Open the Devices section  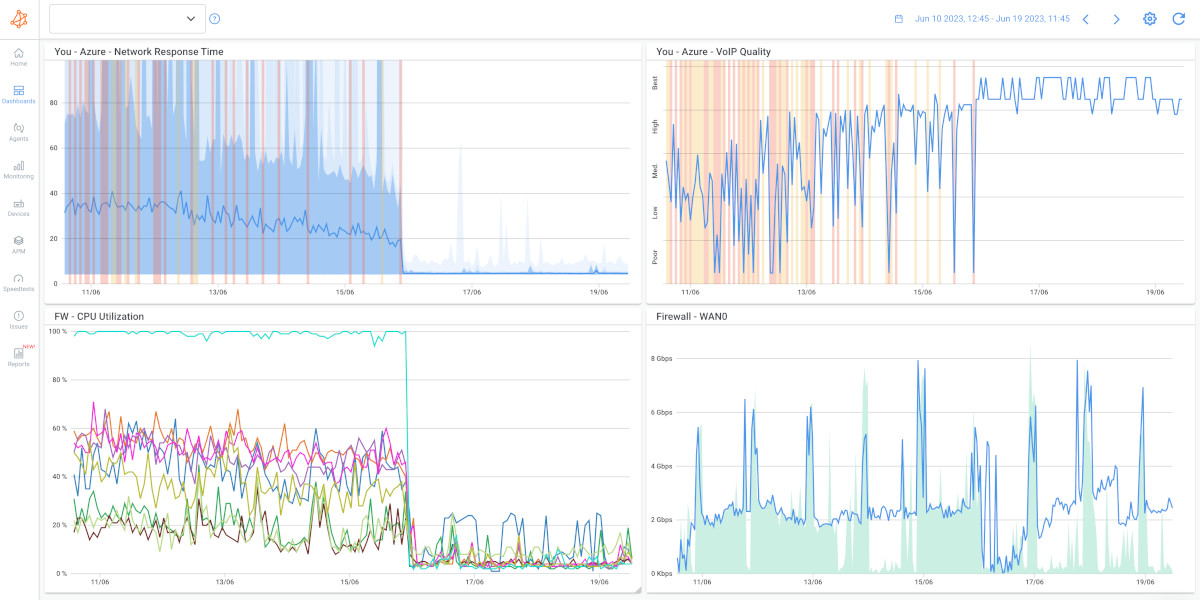[x=18, y=207]
